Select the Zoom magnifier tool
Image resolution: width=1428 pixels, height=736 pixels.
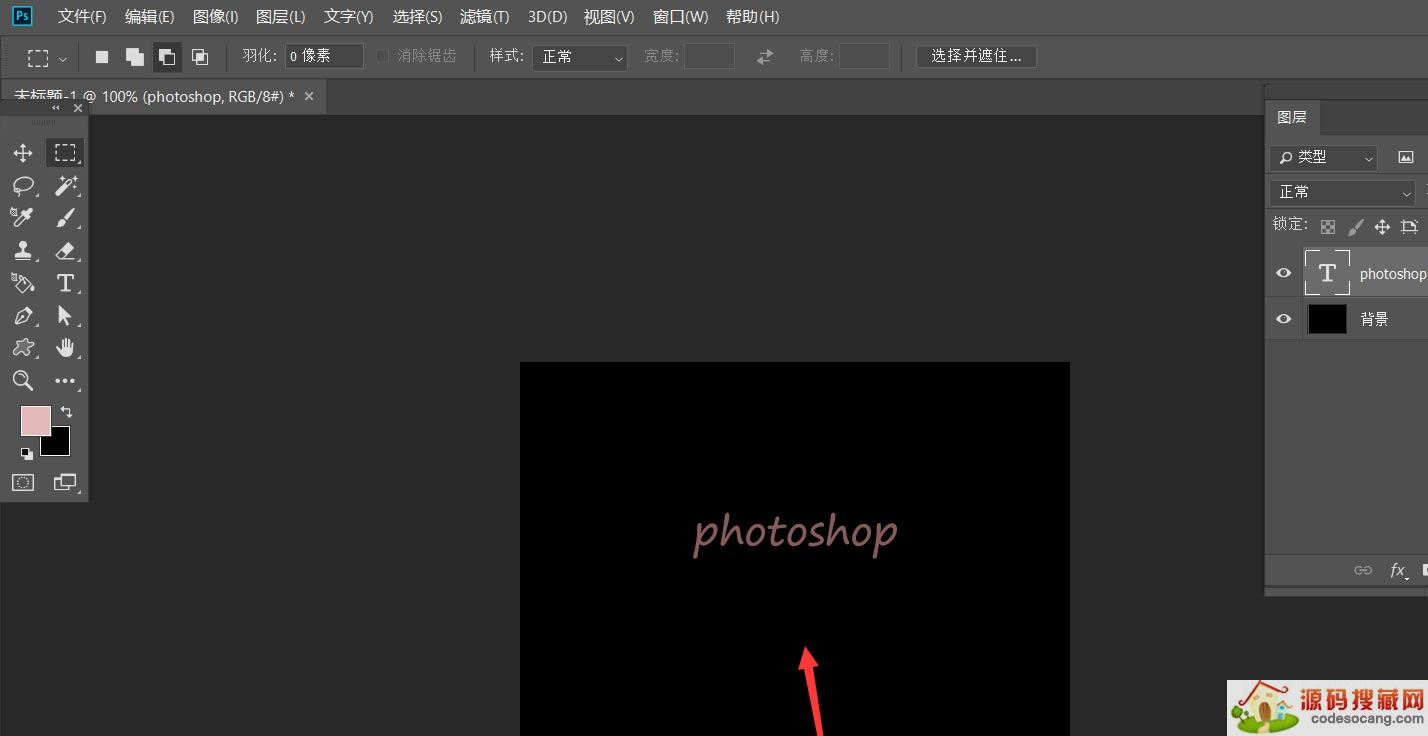(23, 380)
